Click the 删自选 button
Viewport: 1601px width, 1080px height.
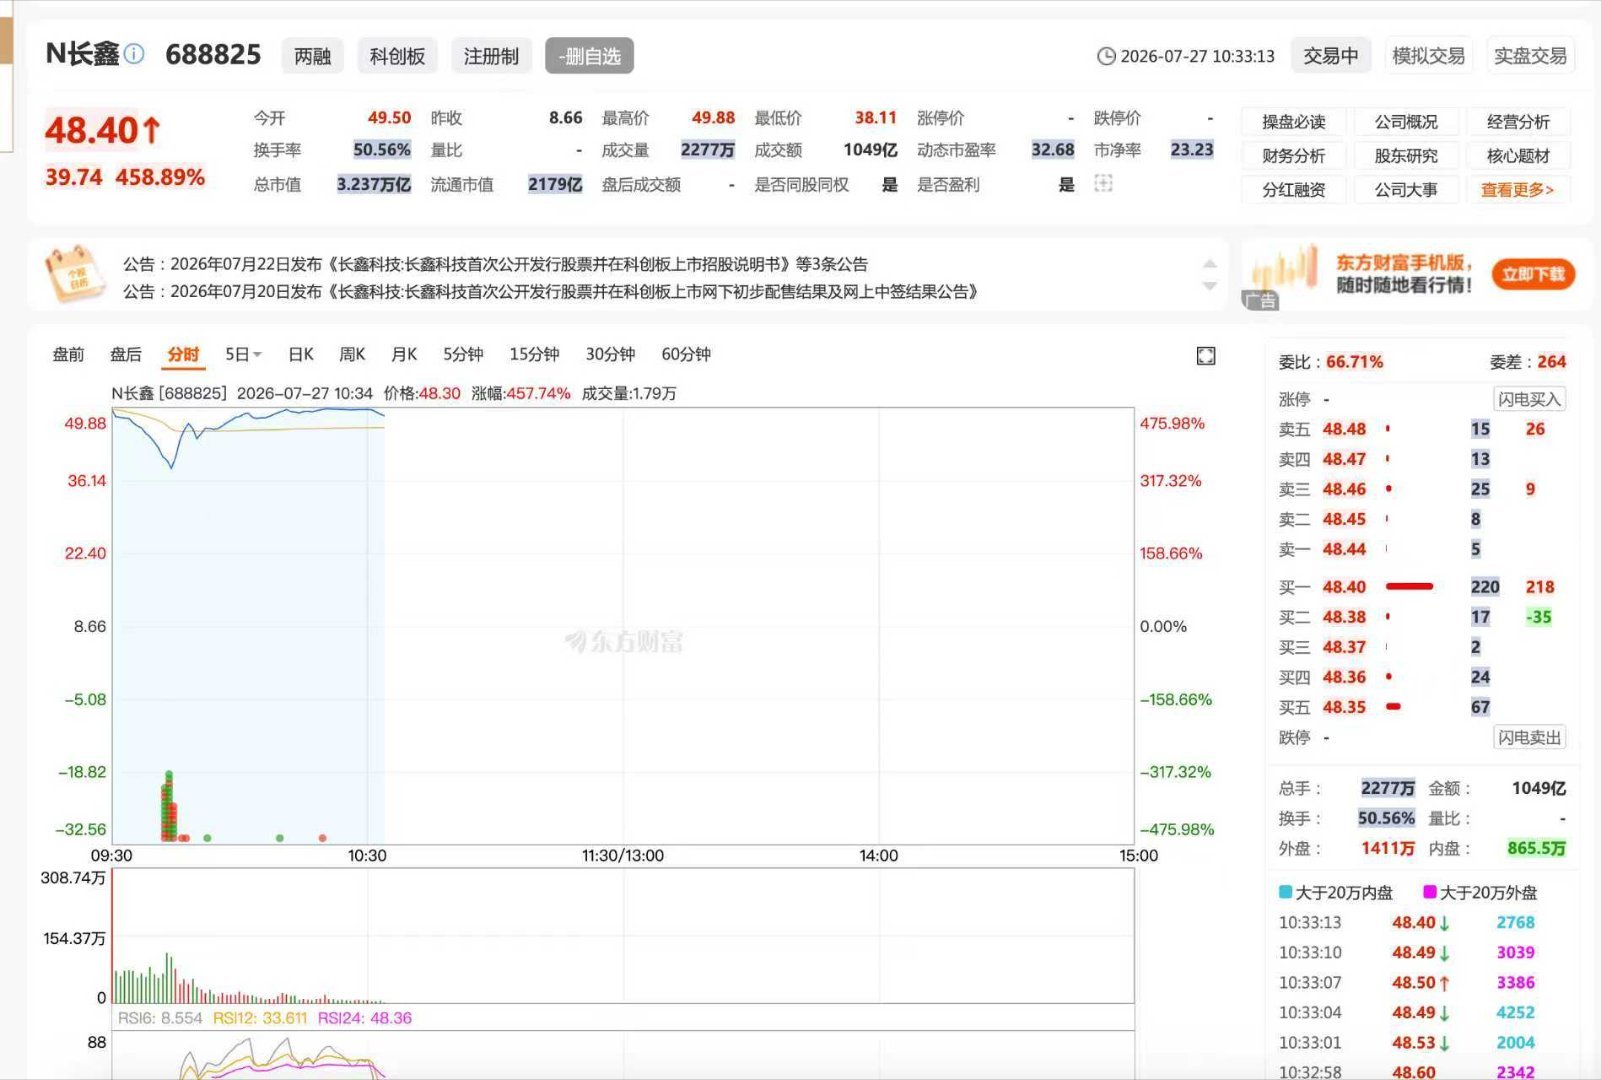click(x=590, y=56)
